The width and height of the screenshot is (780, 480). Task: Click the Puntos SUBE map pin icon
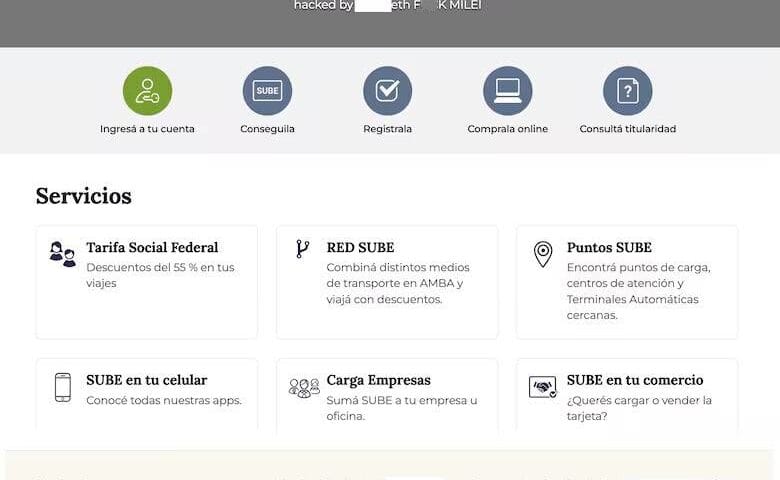tap(542, 254)
